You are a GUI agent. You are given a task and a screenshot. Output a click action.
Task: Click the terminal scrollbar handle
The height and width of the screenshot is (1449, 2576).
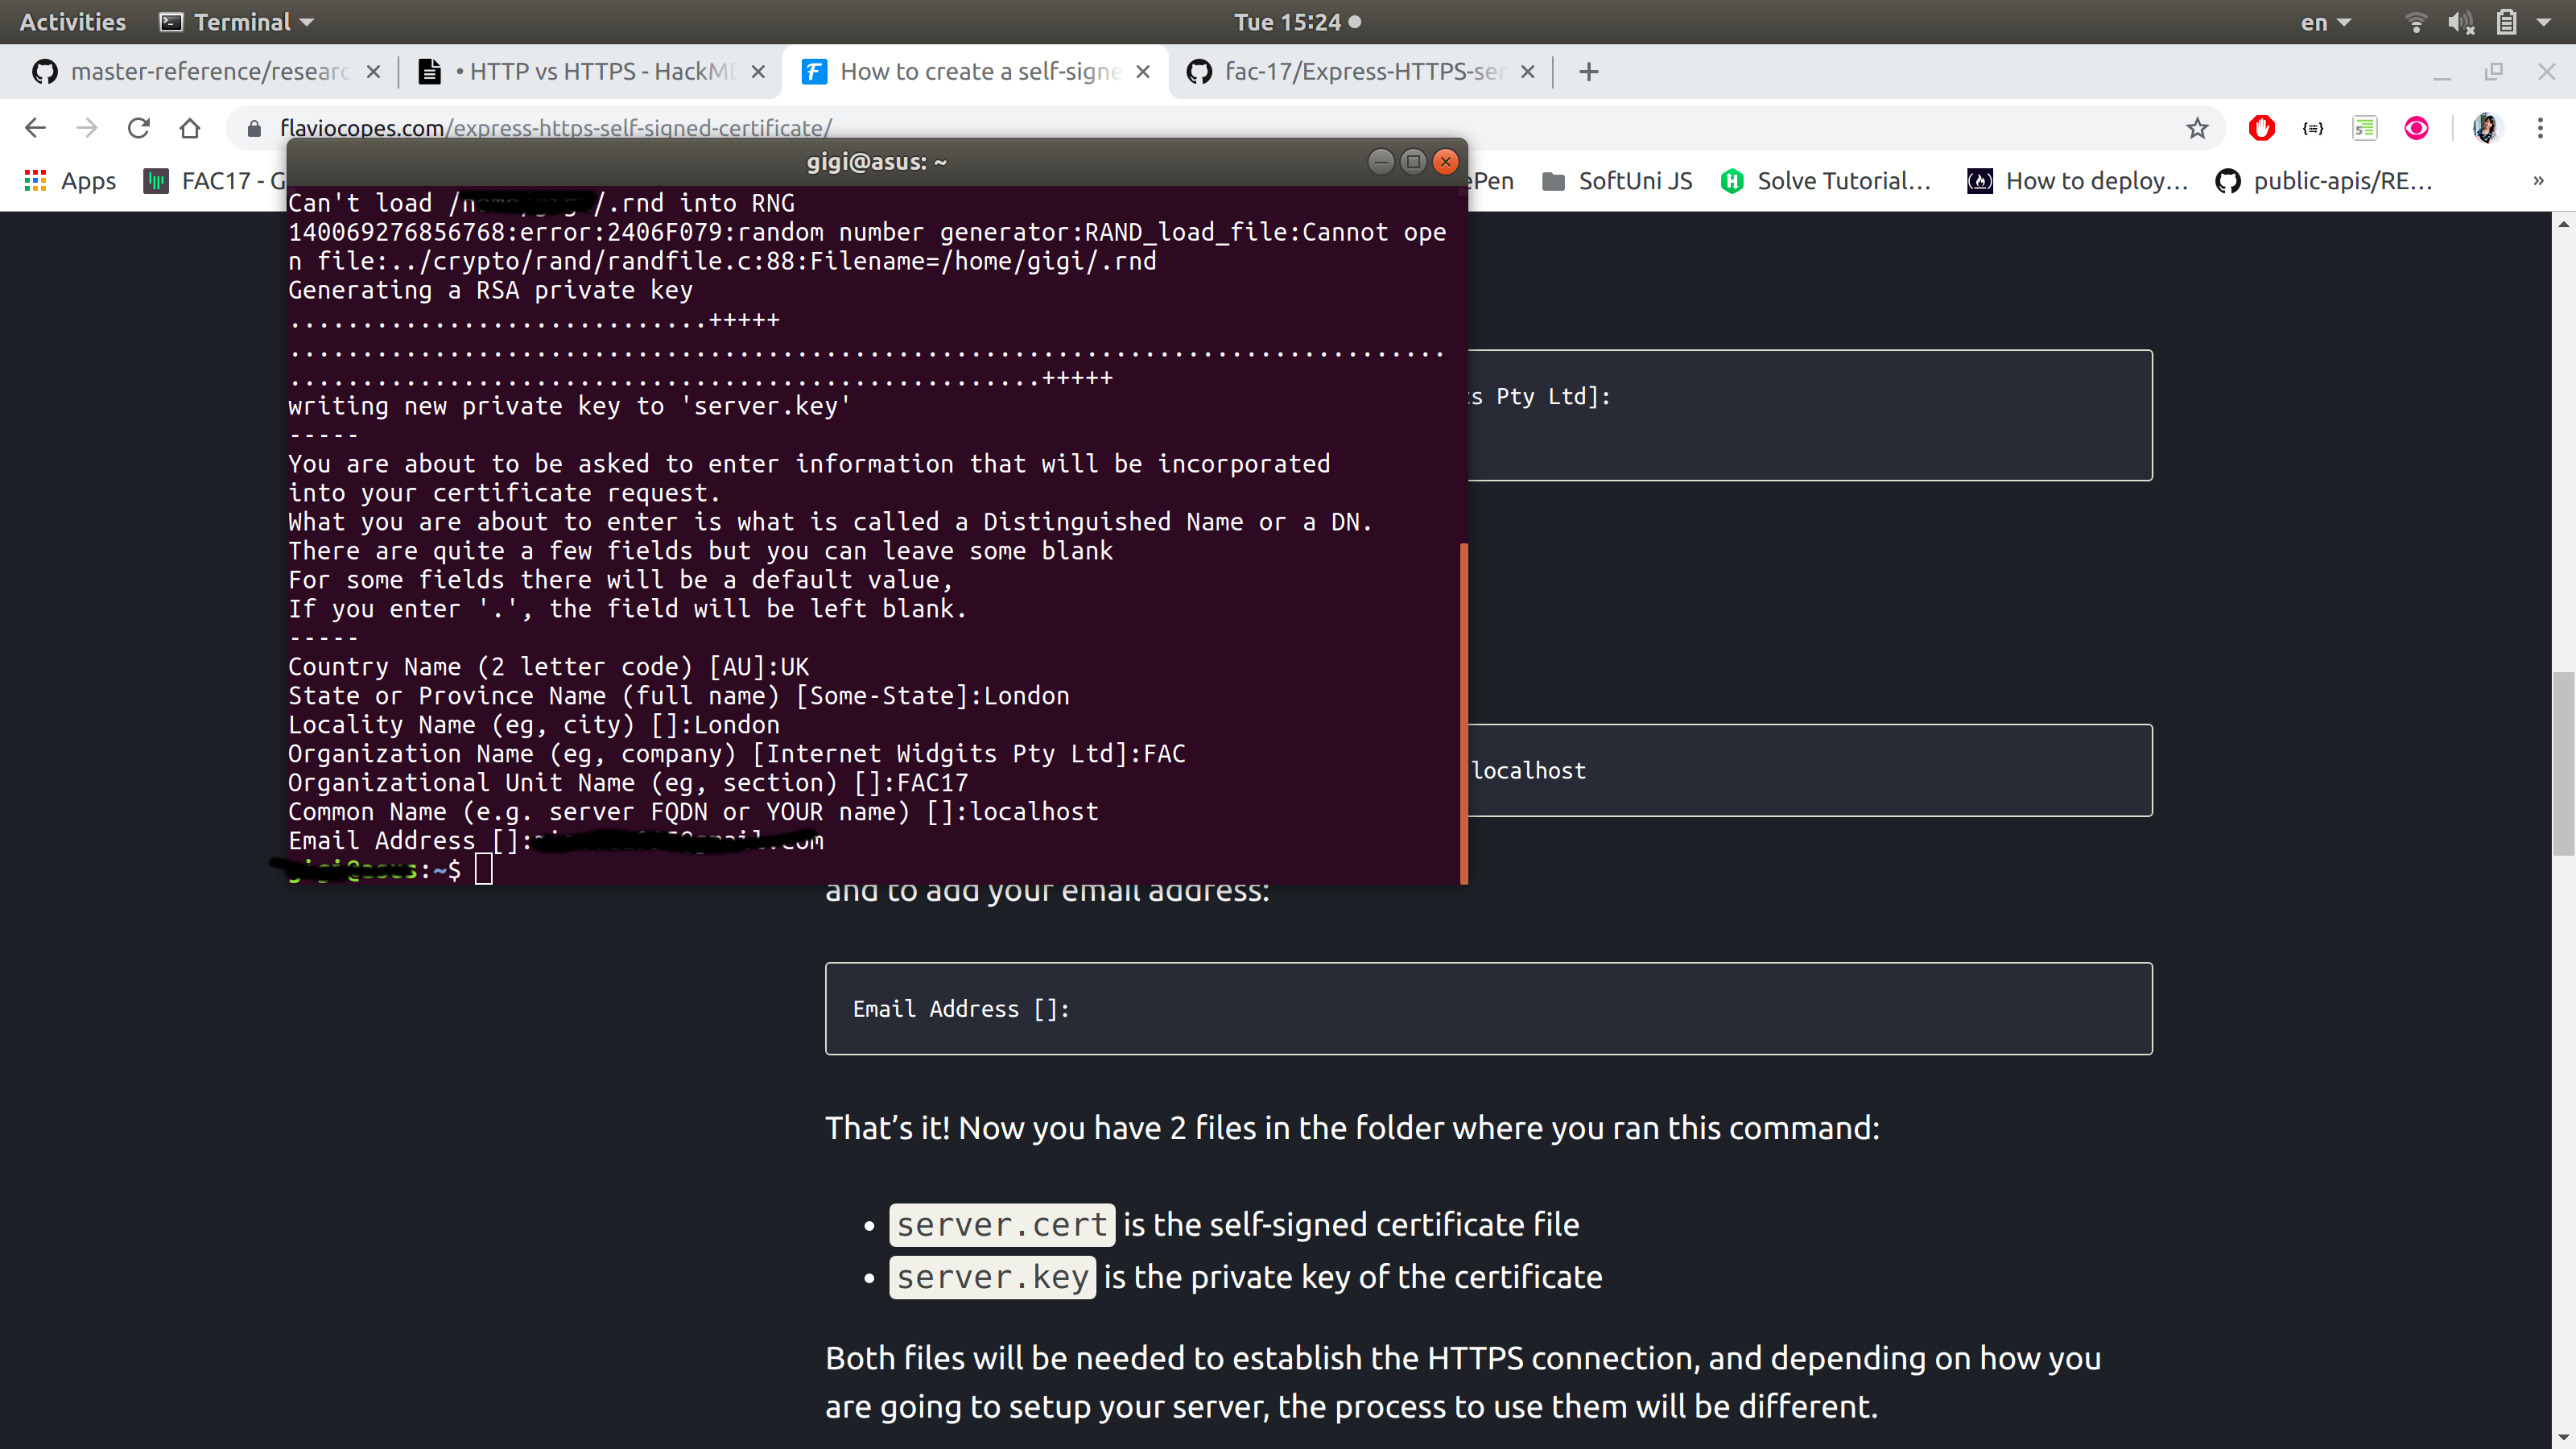(1464, 713)
